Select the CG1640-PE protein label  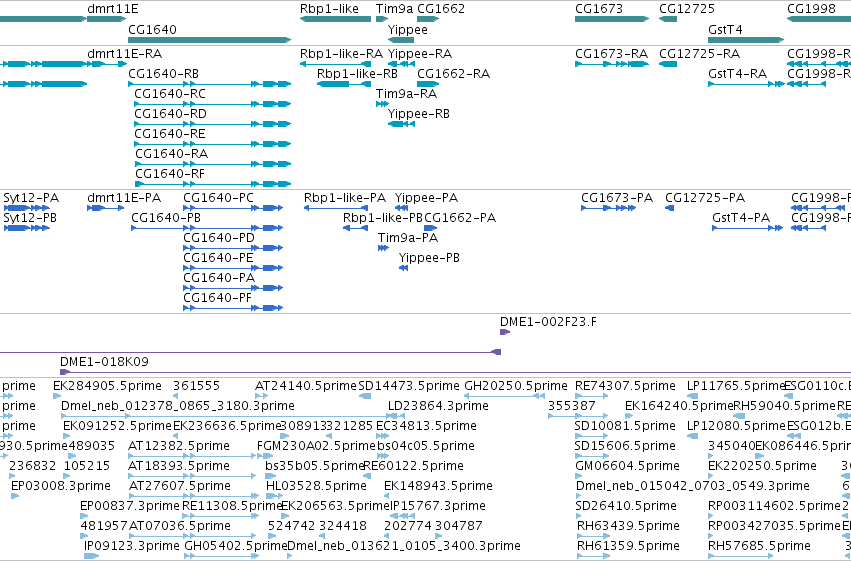tap(218, 258)
